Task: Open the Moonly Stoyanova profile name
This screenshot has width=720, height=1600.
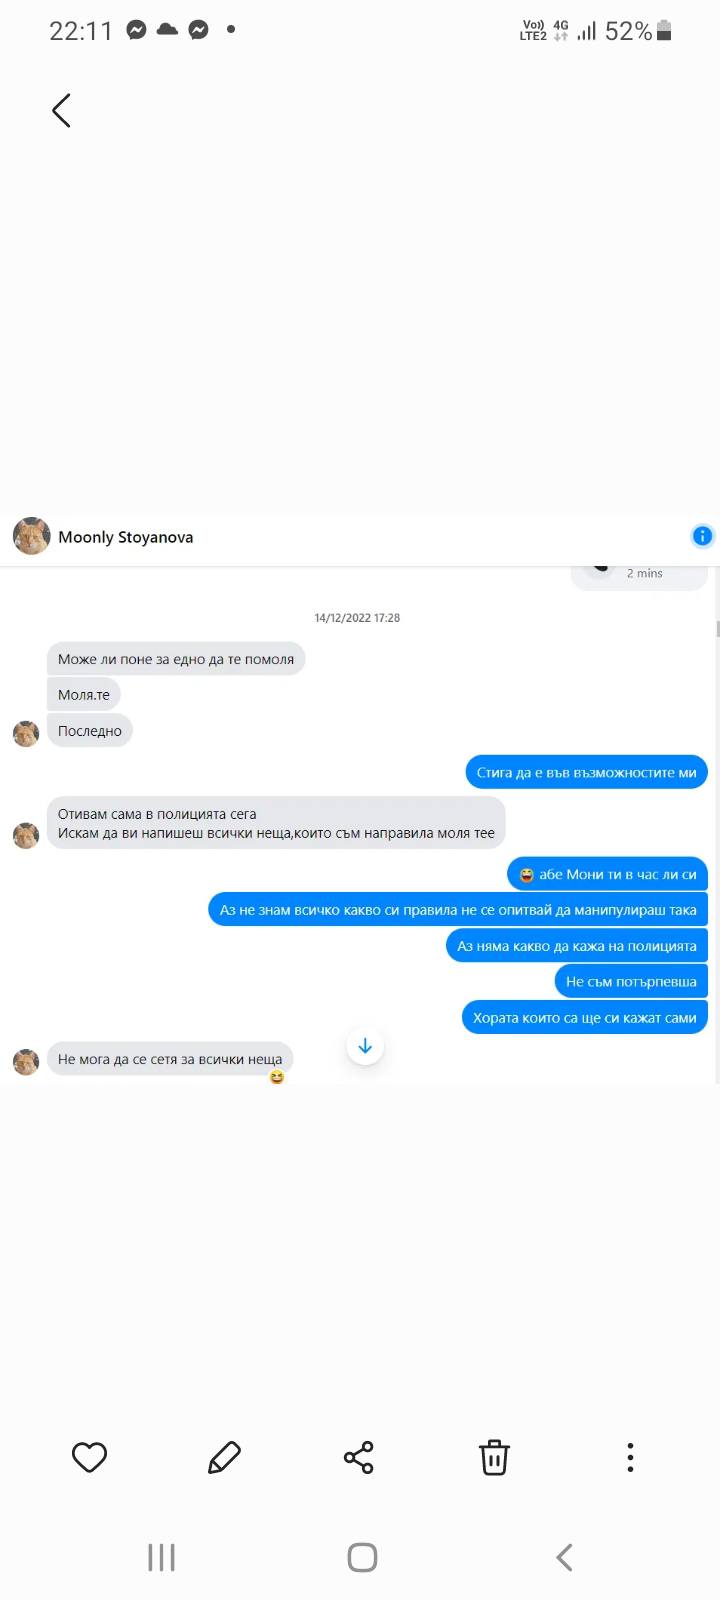Action: click(x=126, y=537)
